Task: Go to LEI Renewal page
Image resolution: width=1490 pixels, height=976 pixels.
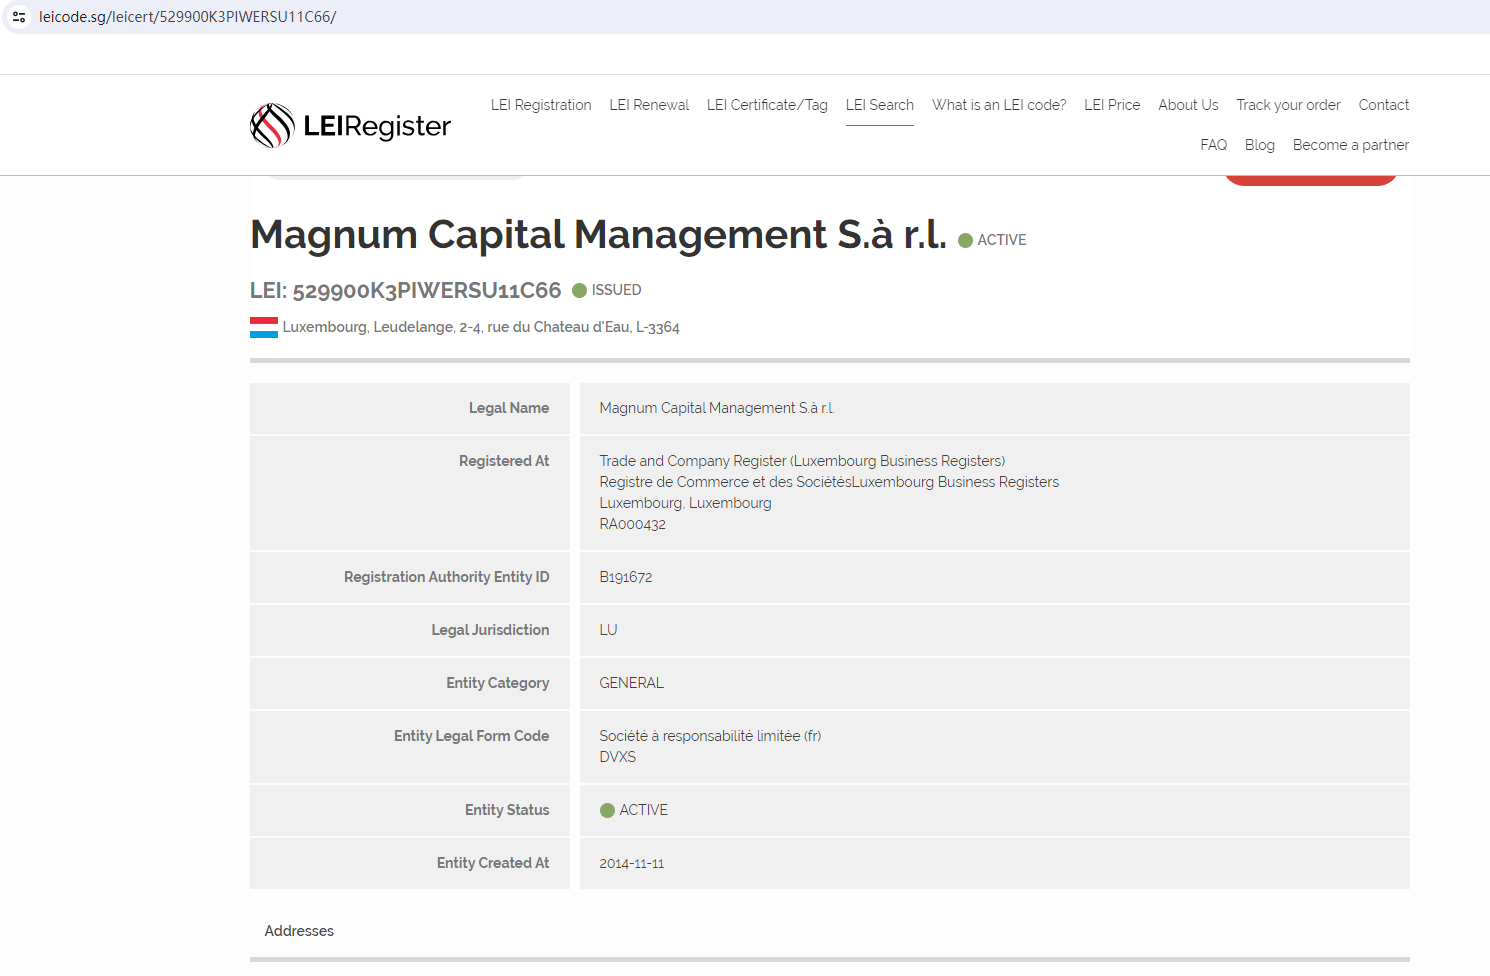Action: coord(649,105)
